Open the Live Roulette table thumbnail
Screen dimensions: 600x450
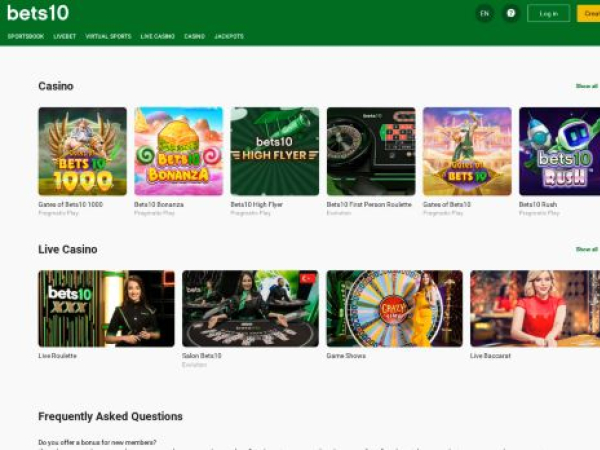click(x=106, y=308)
